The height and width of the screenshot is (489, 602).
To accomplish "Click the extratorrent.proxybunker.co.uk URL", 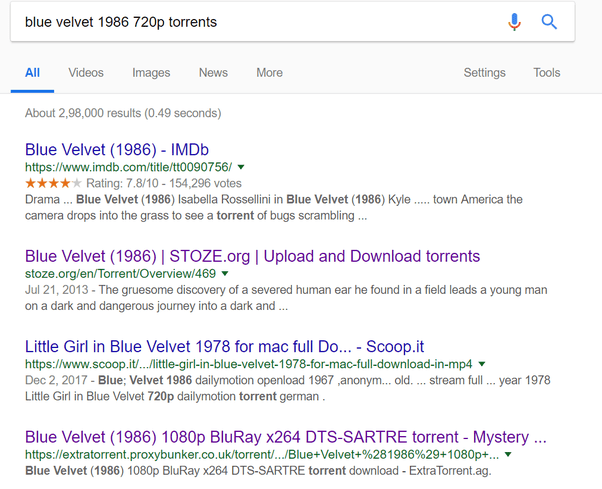I will pyautogui.click(x=262, y=455).
